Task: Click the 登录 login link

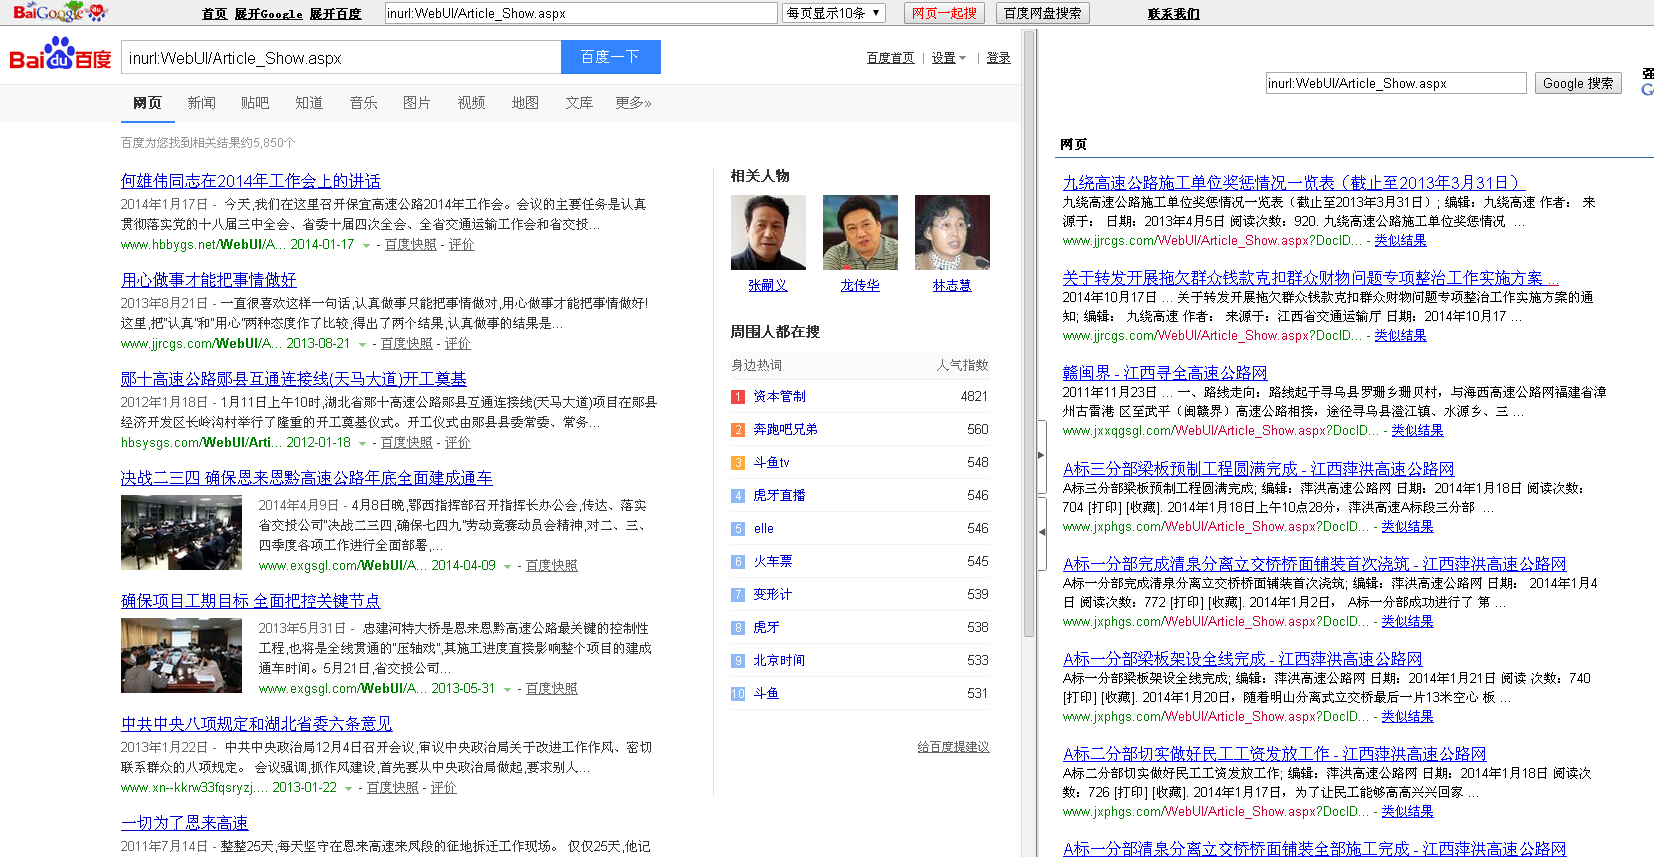Action: 998,58
